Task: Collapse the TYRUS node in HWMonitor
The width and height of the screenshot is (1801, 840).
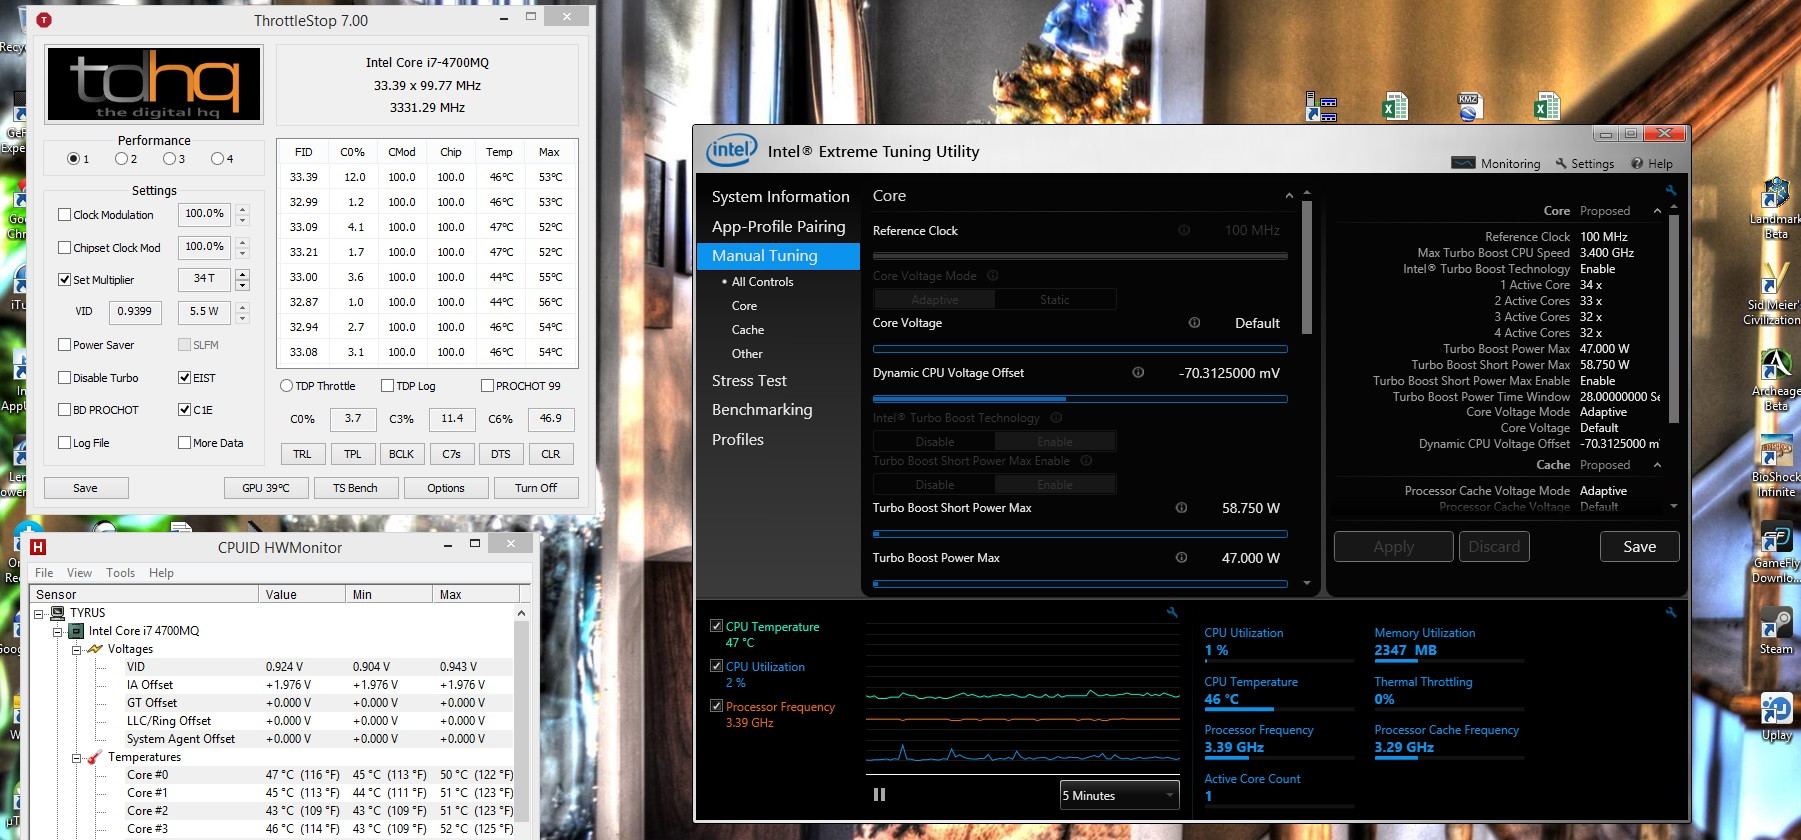Action: point(39,614)
